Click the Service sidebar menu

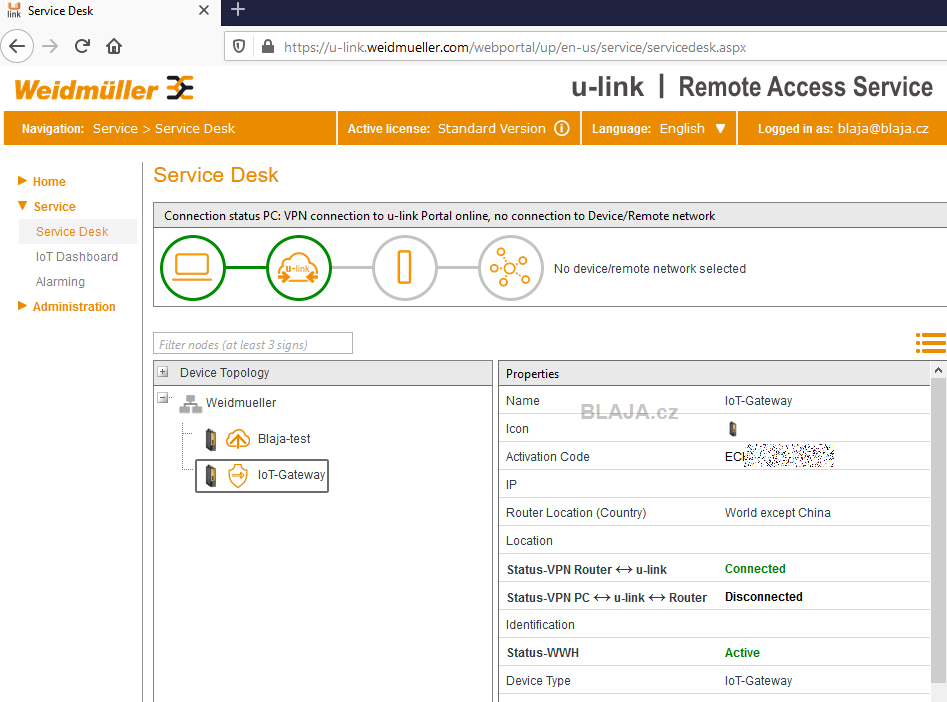point(54,207)
